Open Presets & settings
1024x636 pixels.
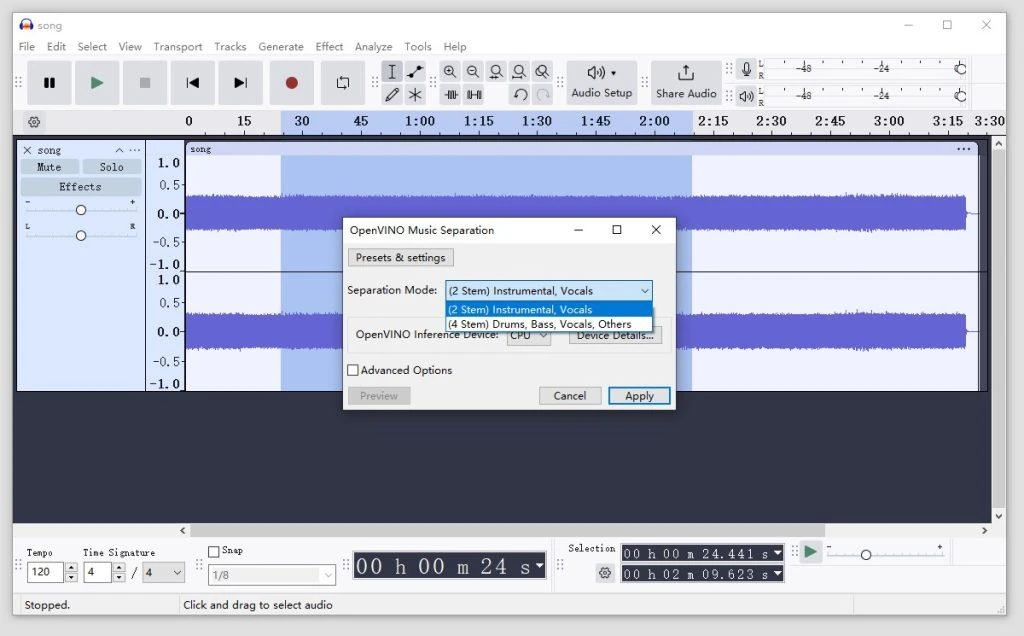tap(400, 257)
